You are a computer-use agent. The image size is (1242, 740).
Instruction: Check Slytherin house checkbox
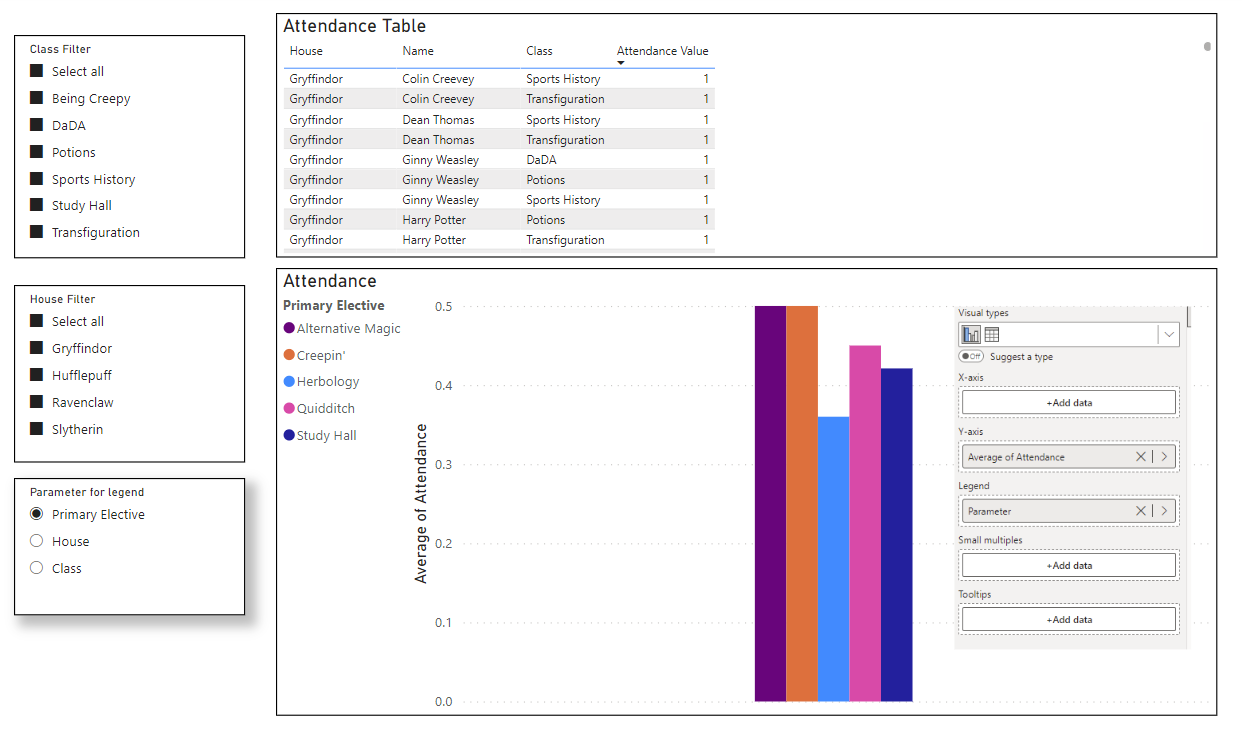[37, 429]
